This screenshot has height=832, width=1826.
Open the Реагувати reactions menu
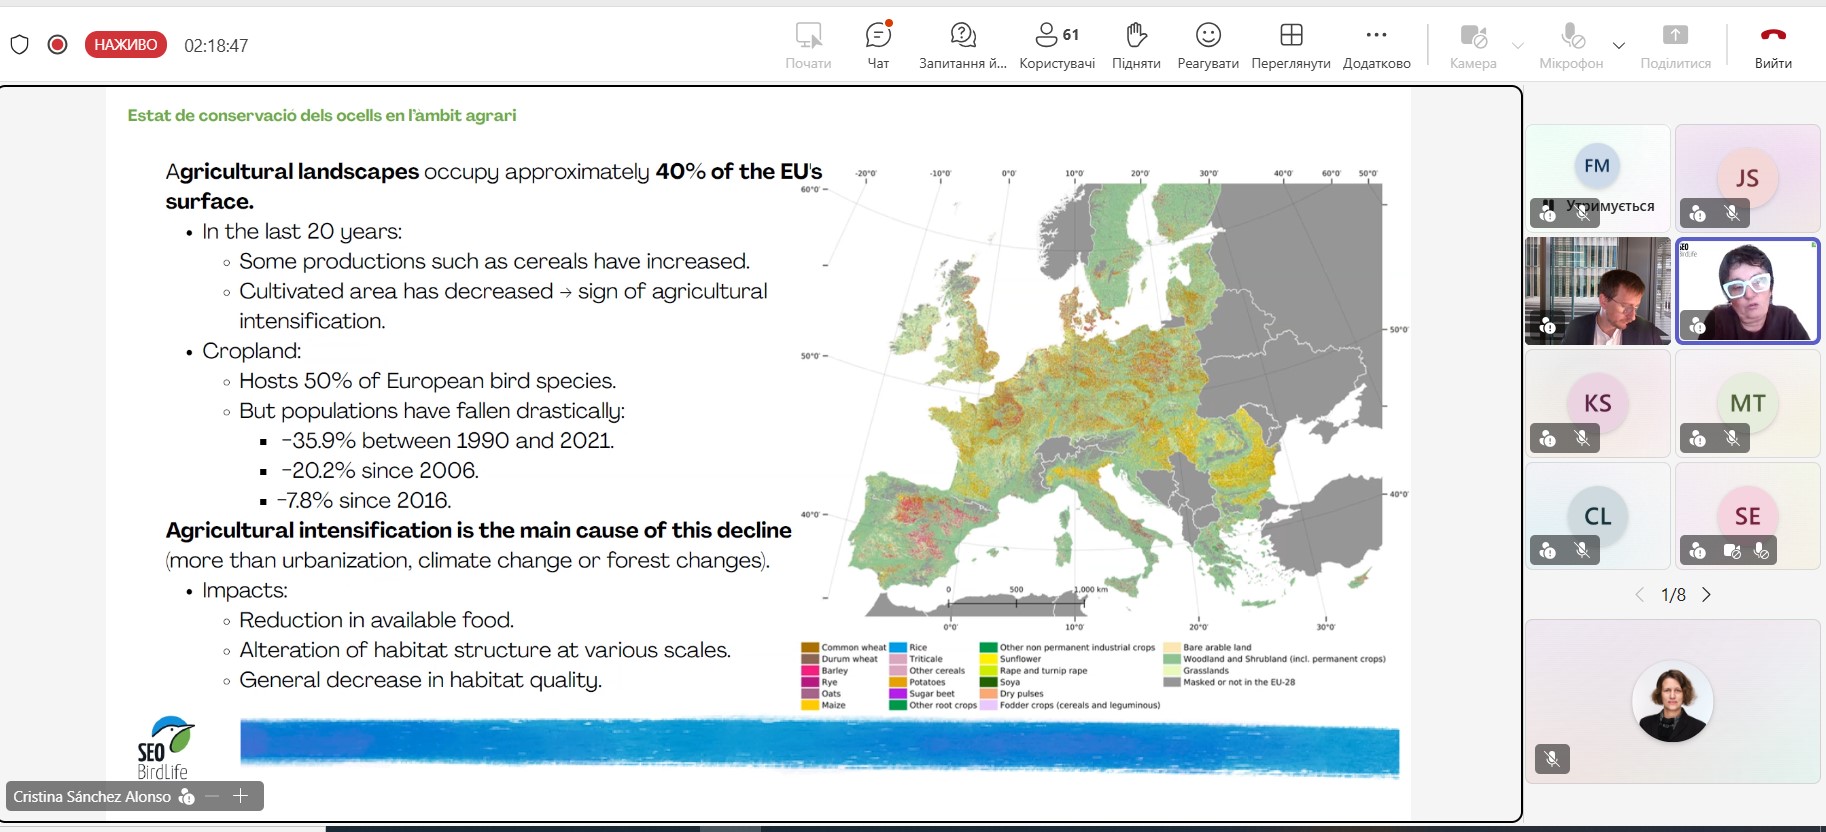(1208, 45)
